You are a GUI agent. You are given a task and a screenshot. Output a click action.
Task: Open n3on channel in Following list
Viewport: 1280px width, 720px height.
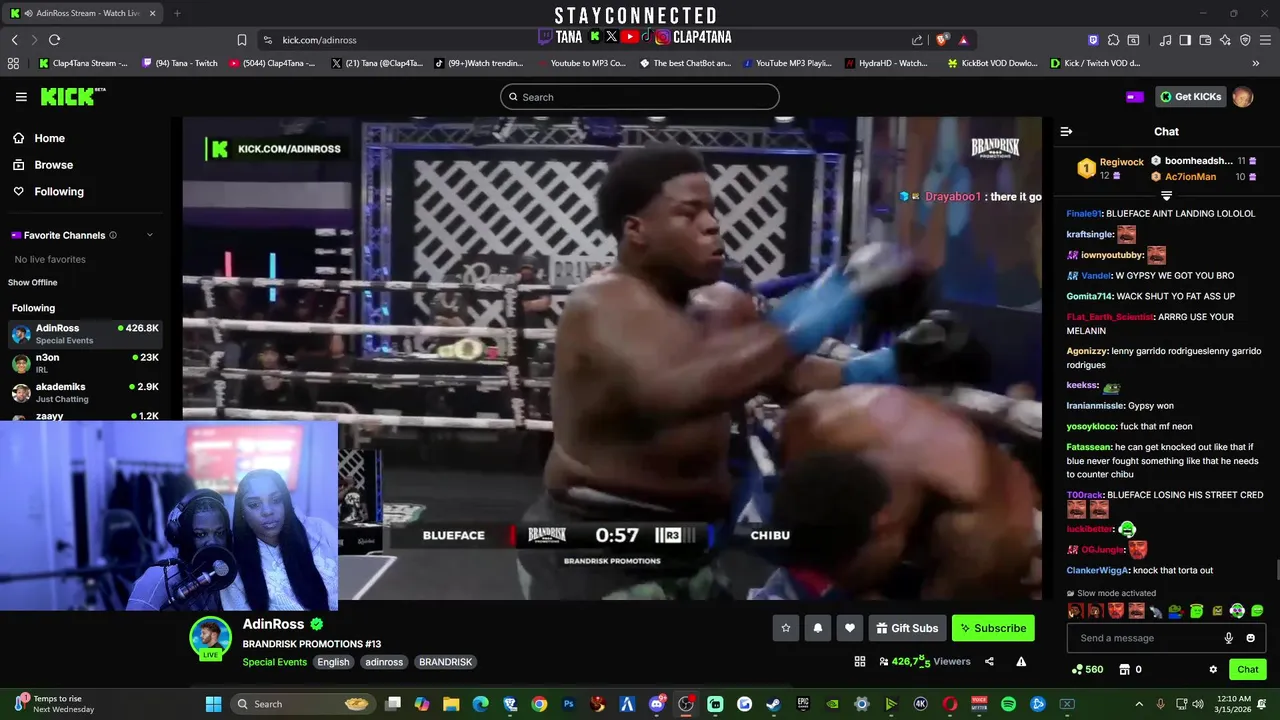pos(85,363)
